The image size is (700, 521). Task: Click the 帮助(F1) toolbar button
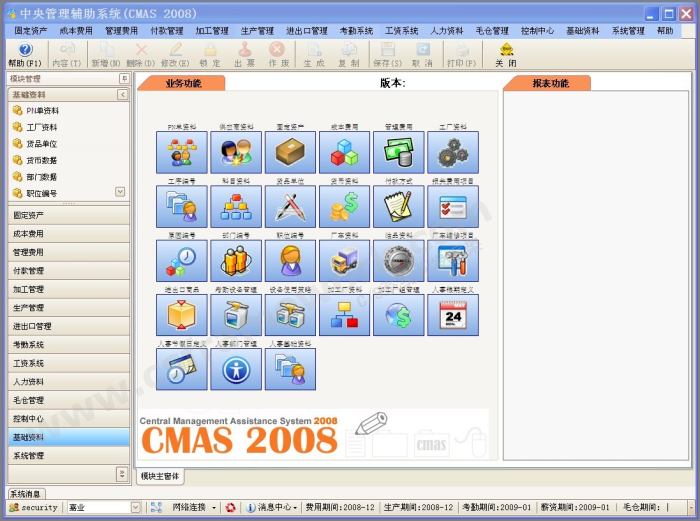(x=25, y=54)
